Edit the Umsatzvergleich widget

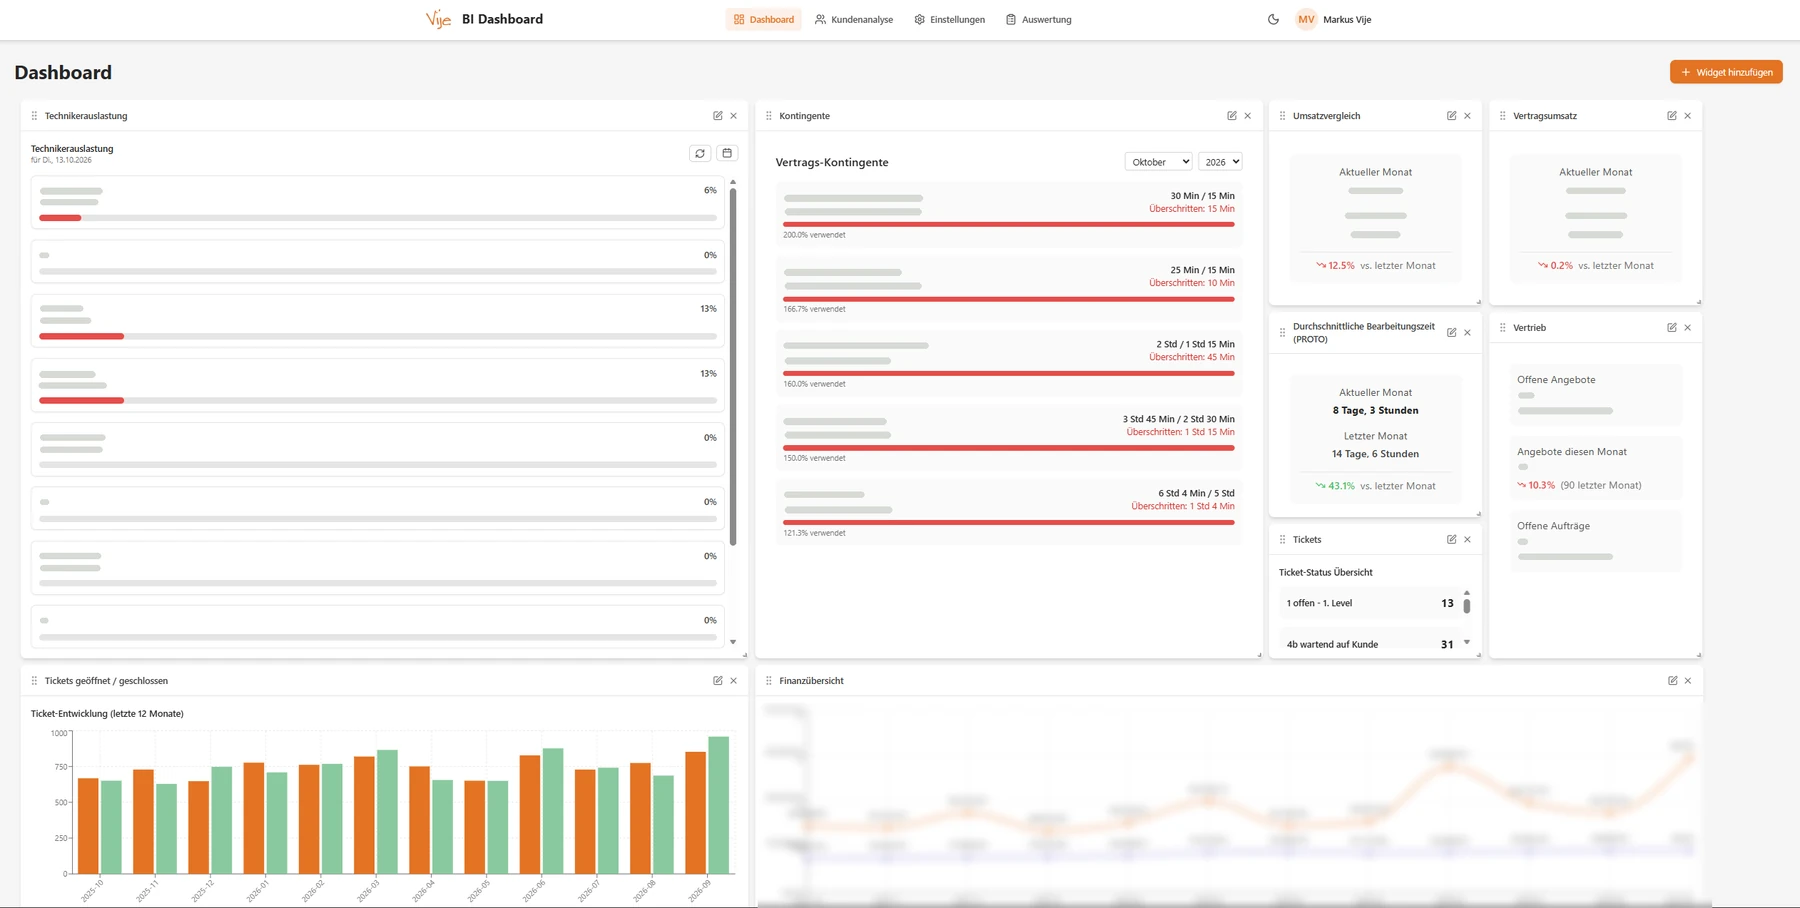point(1452,116)
